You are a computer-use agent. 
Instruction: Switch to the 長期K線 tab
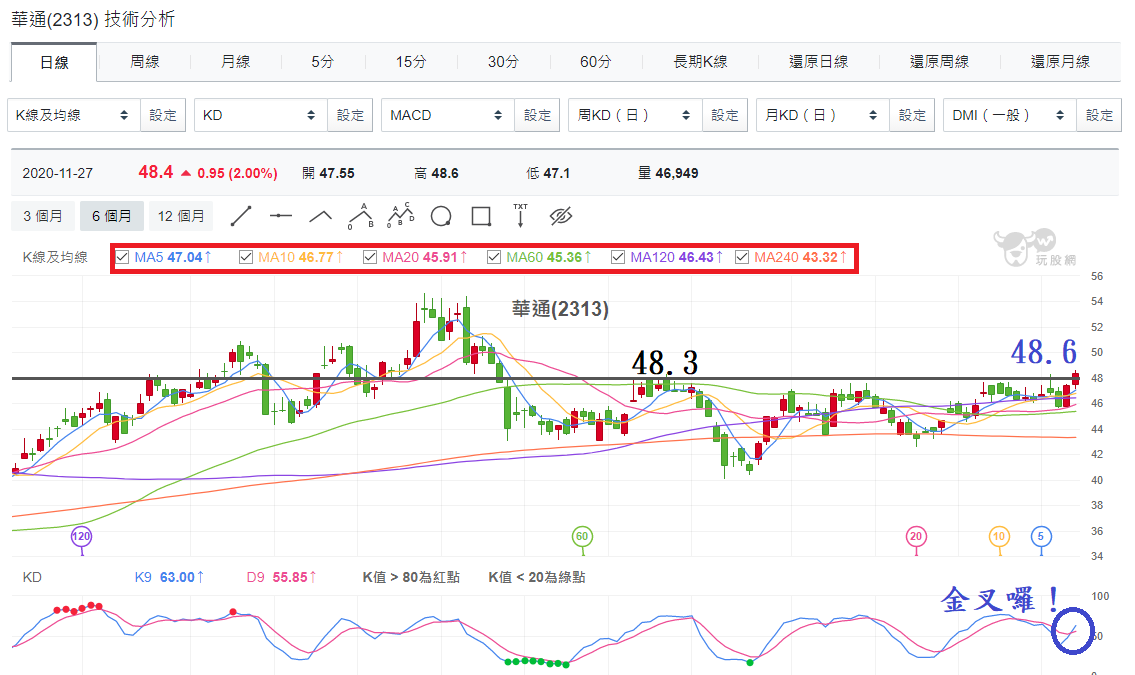[700, 61]
